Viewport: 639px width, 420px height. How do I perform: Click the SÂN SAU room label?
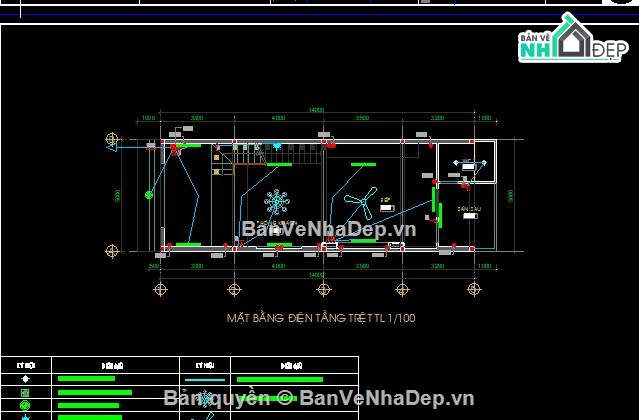coord(469,209)
